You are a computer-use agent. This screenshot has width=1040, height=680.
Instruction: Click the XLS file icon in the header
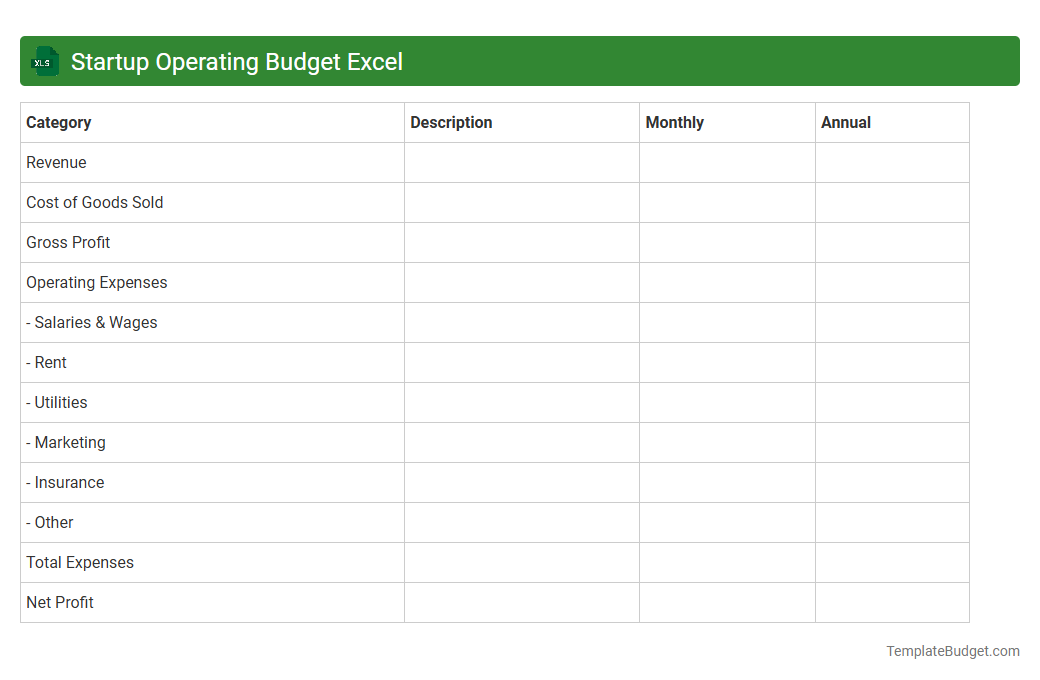click(x=44, y=61)
